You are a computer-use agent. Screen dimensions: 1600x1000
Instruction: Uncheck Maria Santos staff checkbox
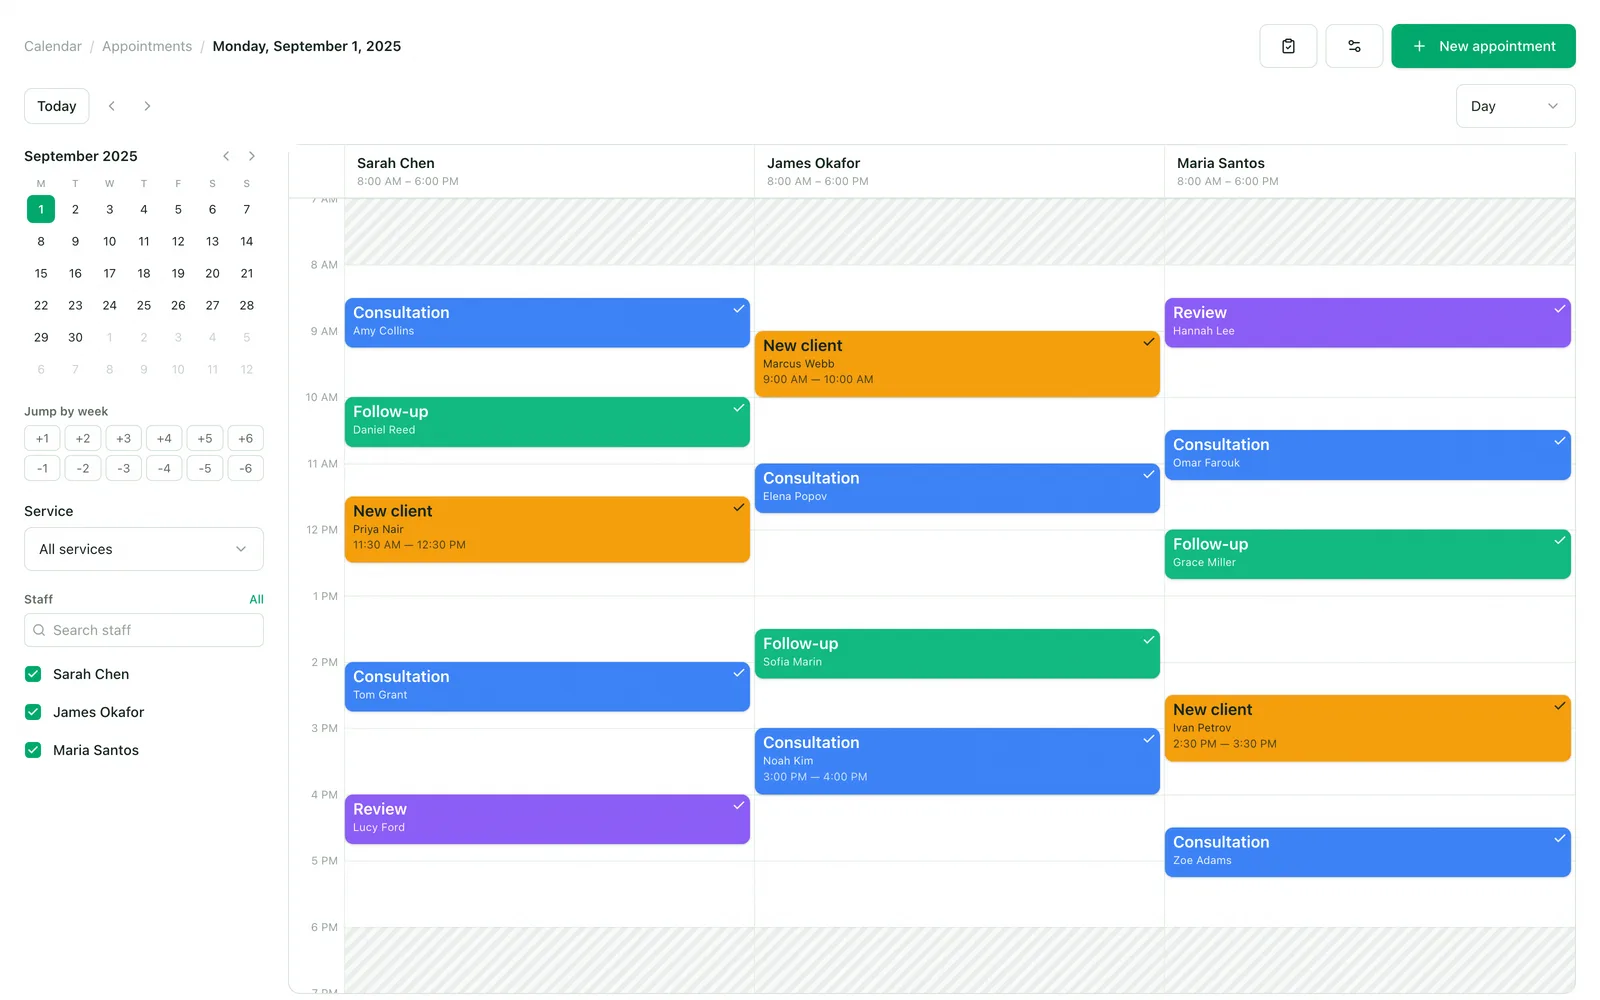(x=33, y=750)
